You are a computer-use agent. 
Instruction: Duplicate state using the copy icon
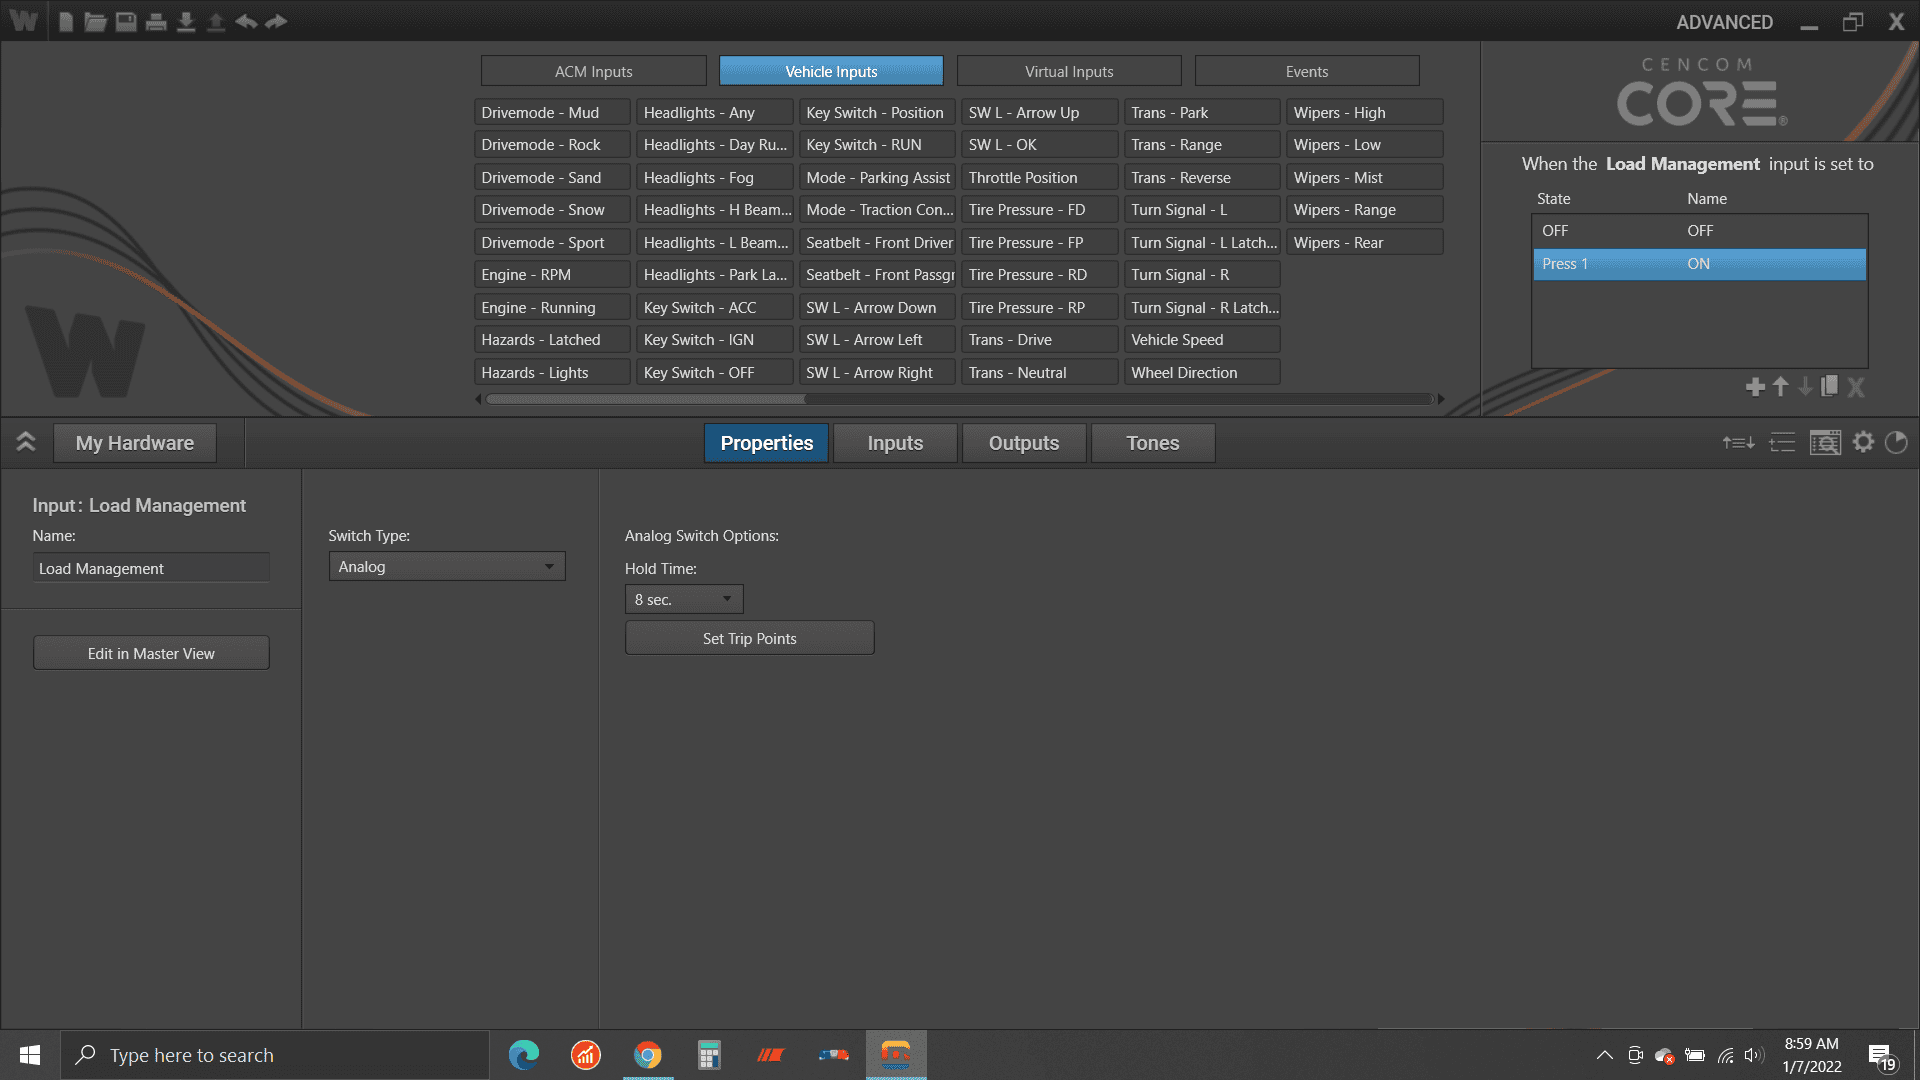click(1830, 386)
